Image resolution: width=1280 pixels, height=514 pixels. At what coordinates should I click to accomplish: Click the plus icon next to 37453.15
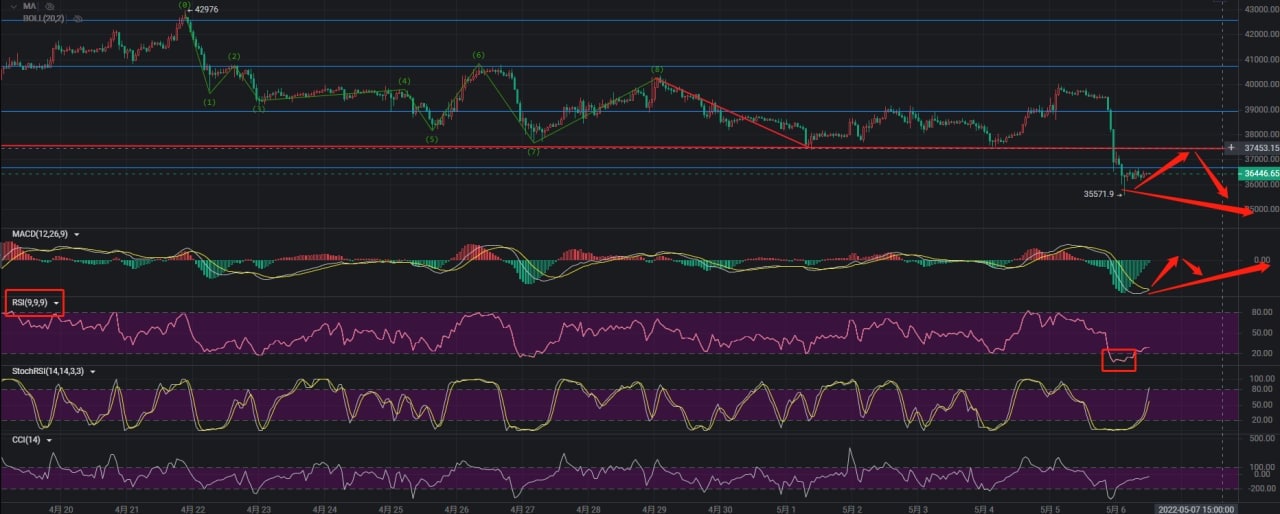click(x=1231, y=147)
